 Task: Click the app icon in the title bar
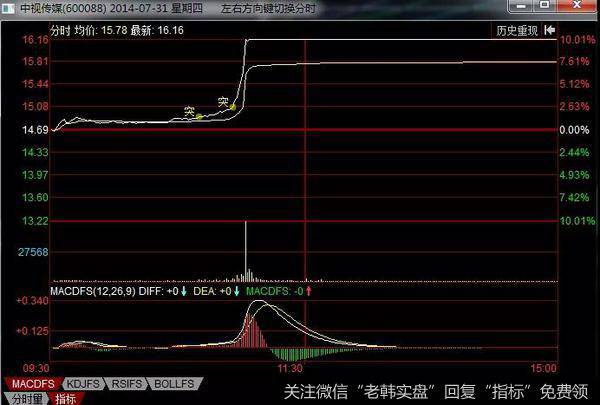(8, 8)
